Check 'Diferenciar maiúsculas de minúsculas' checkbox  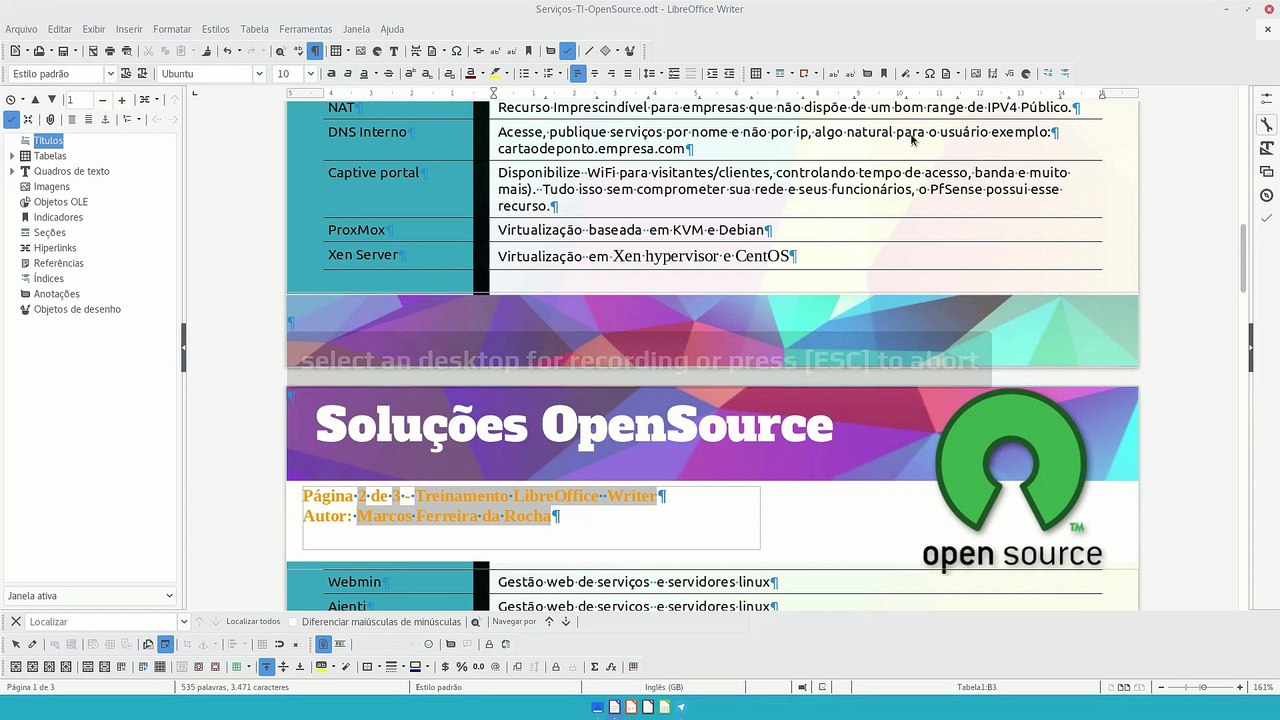point(293,622)
